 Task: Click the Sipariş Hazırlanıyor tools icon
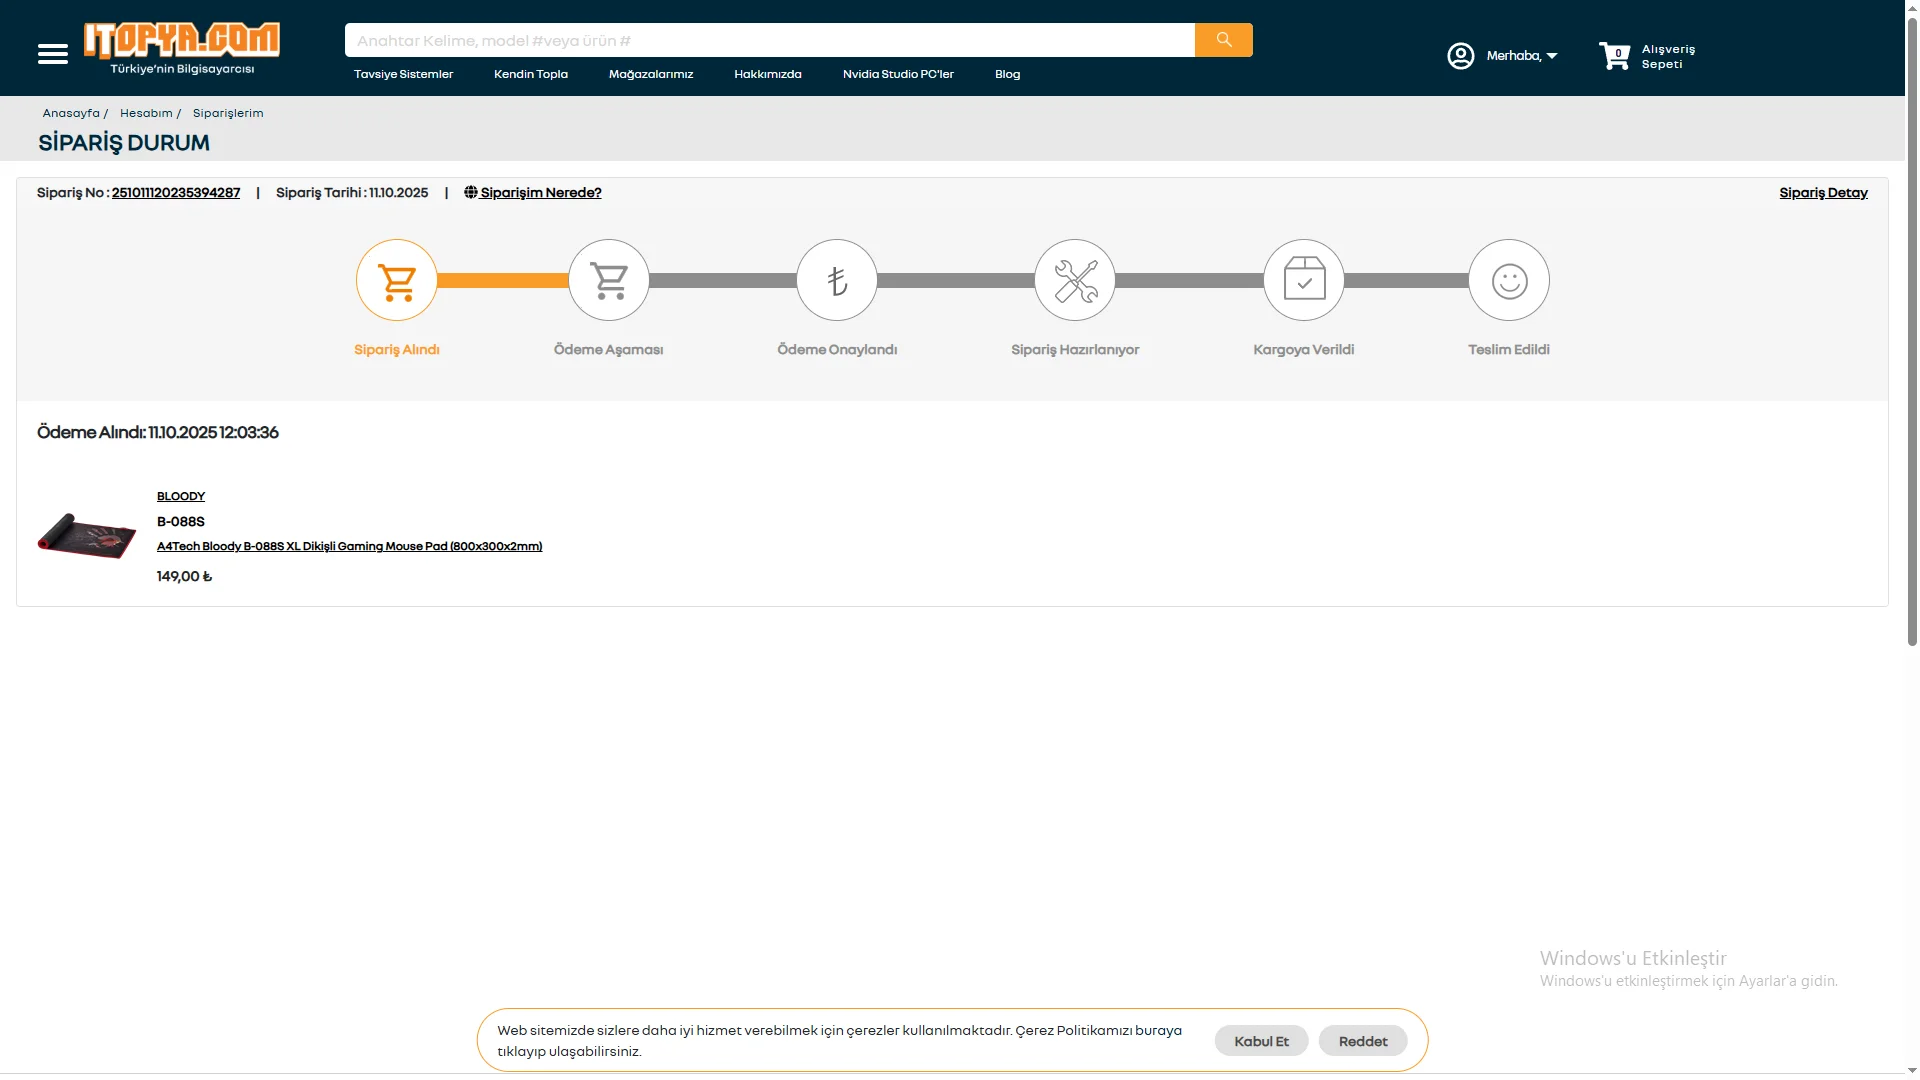click(1075, 281)
